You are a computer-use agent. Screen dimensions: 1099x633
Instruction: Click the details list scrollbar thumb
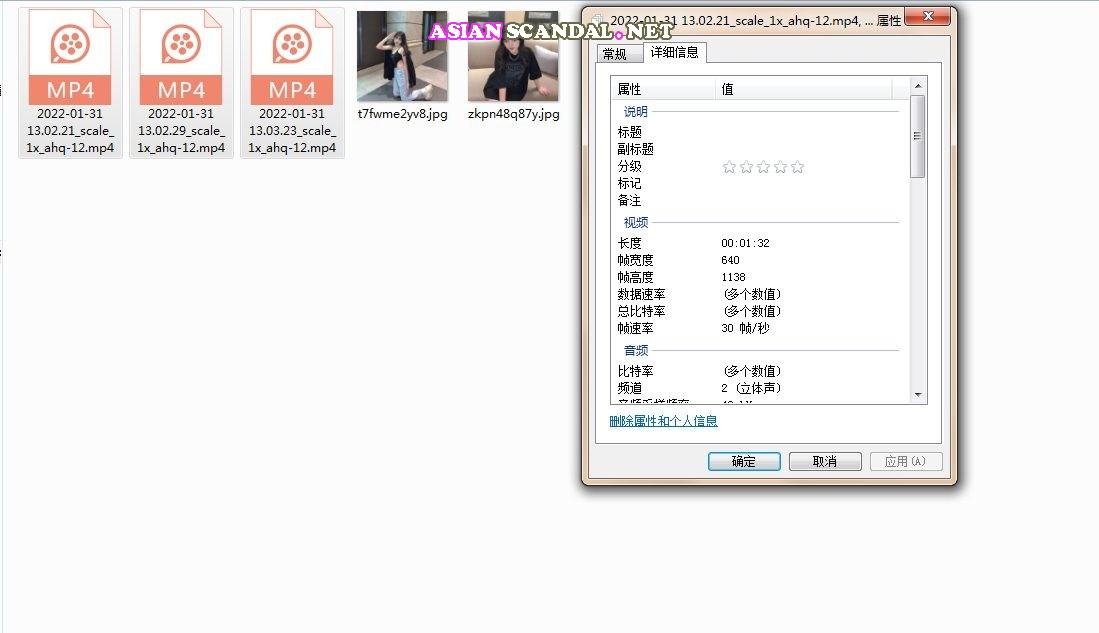(x=917, y=136)
